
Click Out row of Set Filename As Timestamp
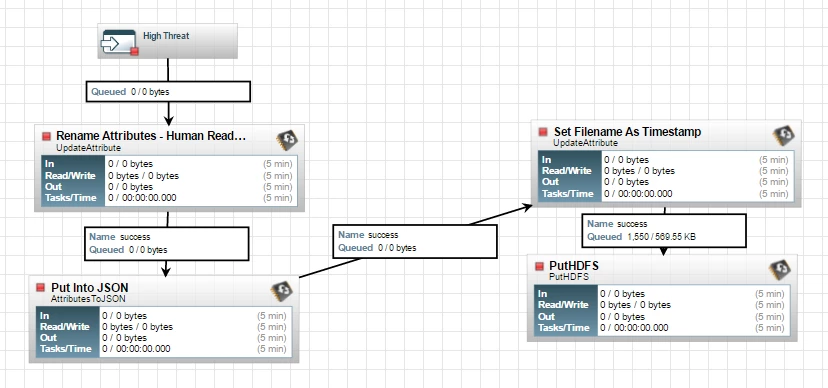click(666, 182)
